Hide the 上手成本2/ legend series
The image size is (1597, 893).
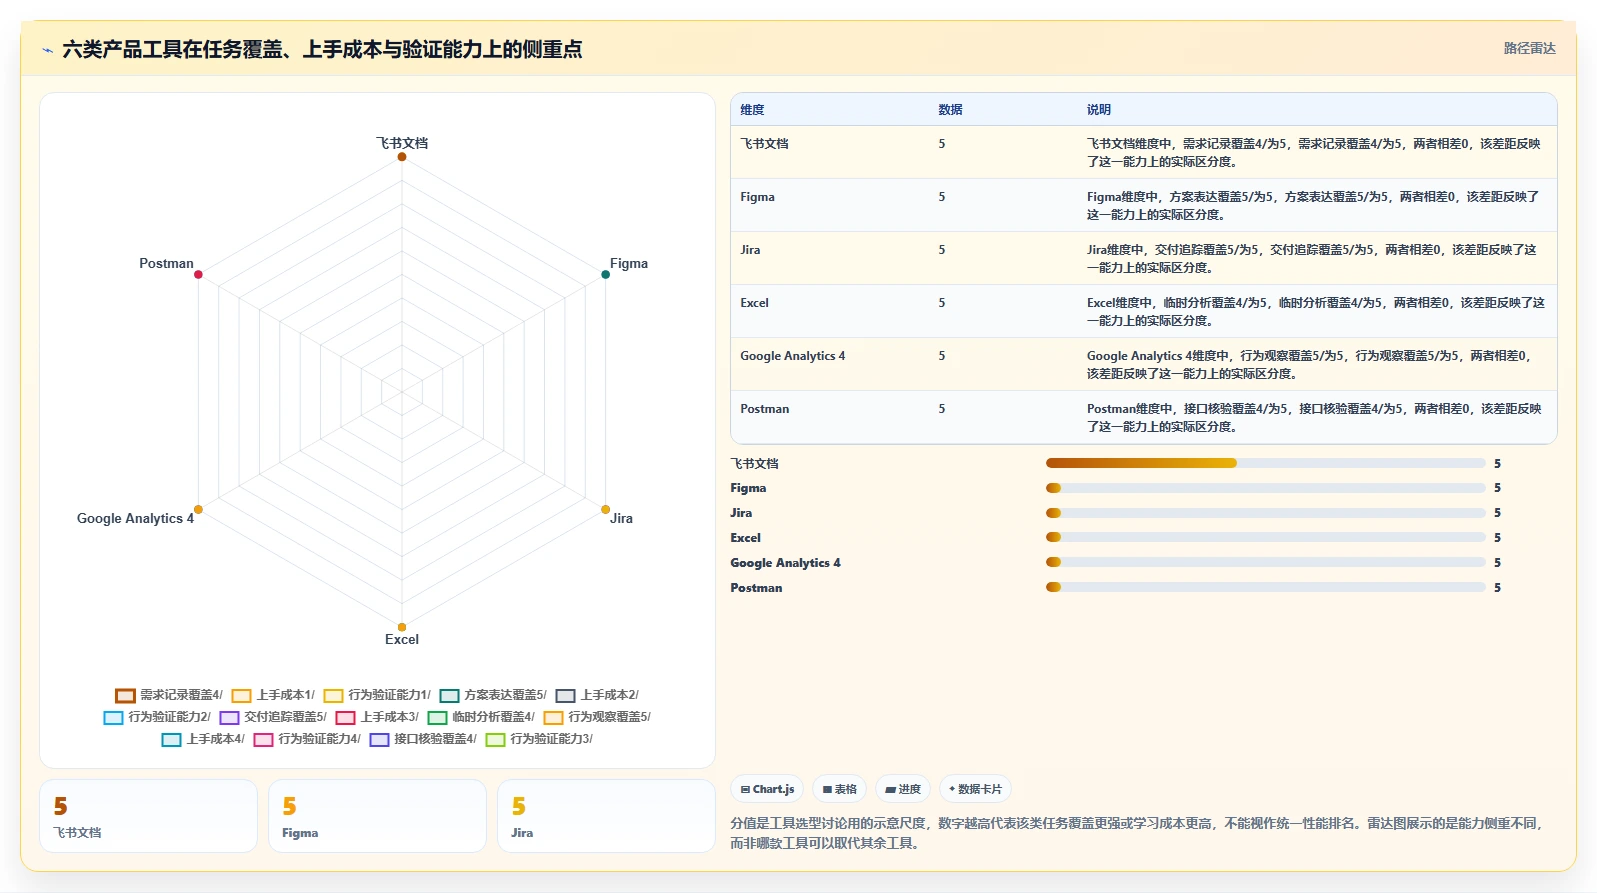[x=597, y=695]
